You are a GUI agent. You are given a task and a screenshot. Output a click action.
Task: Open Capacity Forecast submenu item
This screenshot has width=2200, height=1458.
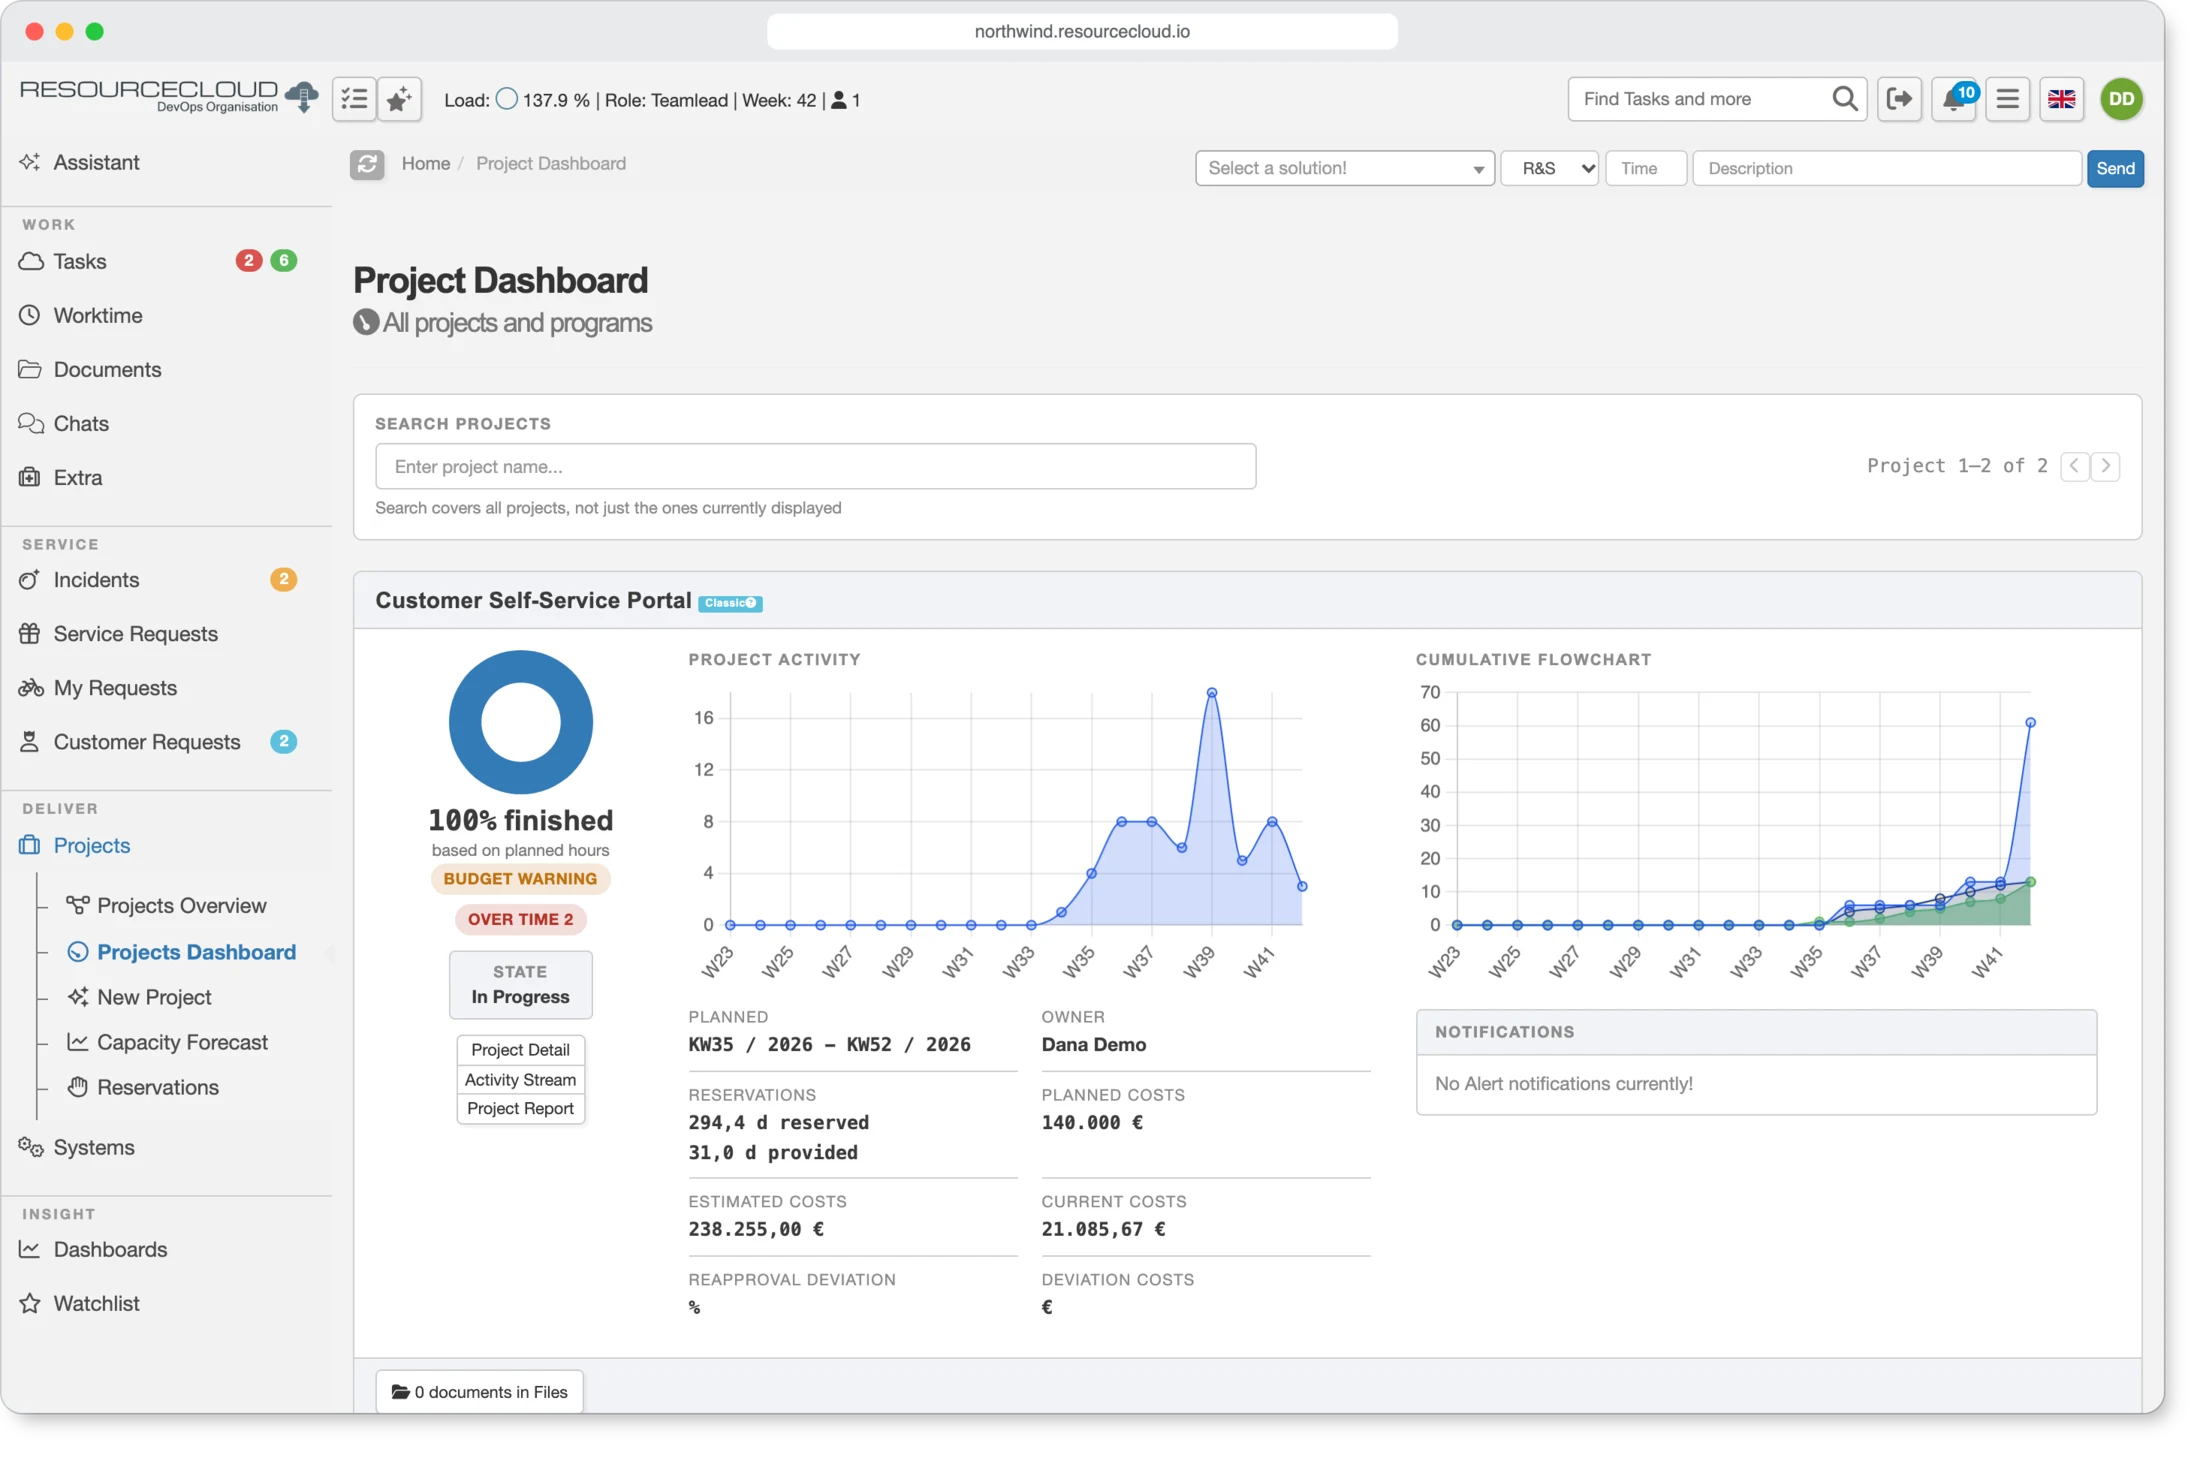coord(182,1043)
